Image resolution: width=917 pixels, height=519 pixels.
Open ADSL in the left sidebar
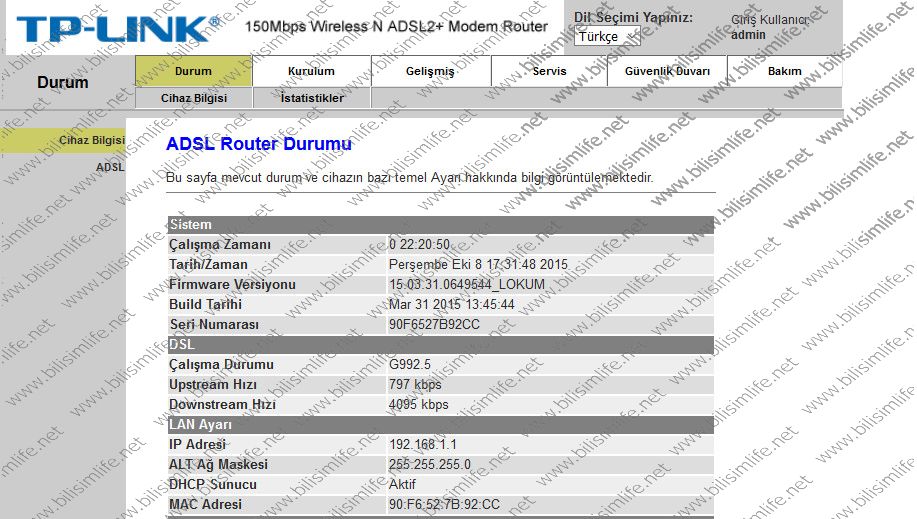click(x=110, y=167)
